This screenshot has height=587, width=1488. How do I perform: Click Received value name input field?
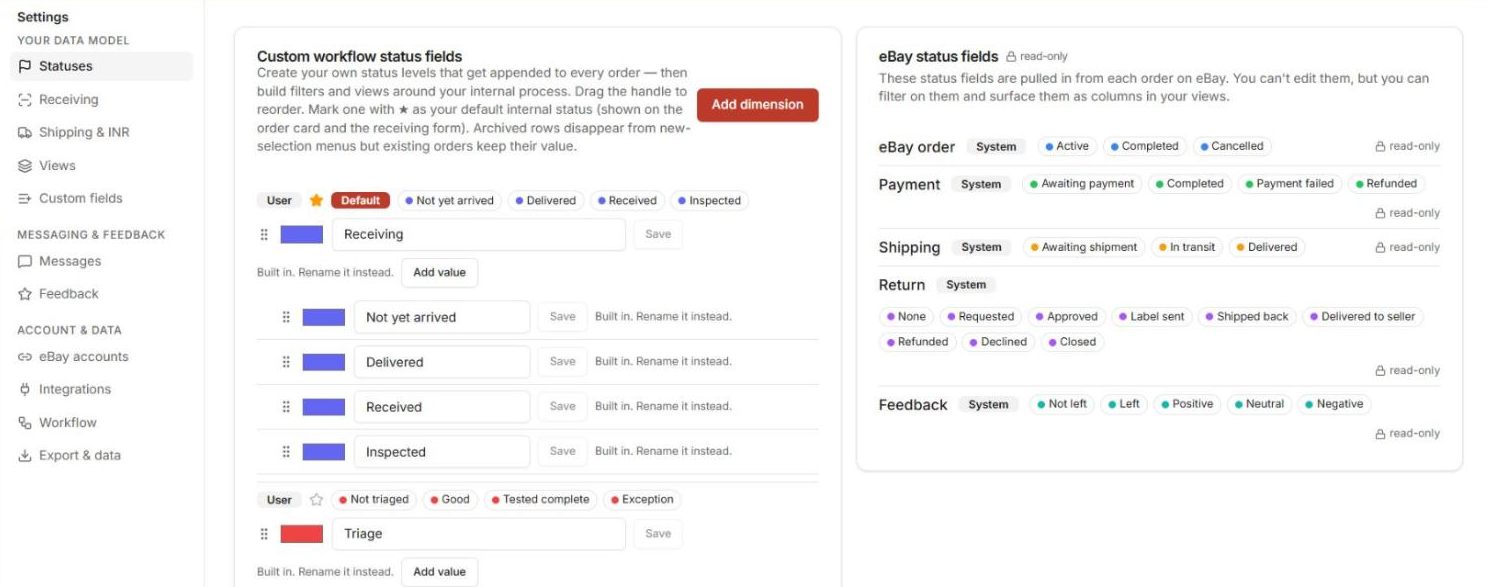[x=442, y=407]
